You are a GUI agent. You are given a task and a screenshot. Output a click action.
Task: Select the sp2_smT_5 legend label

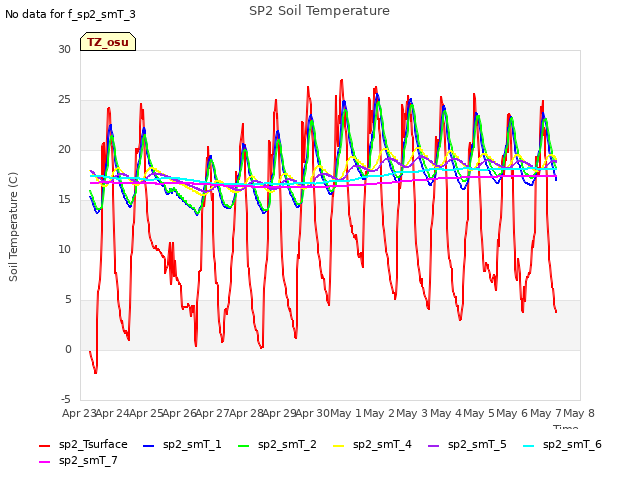(x=477, y=444)
